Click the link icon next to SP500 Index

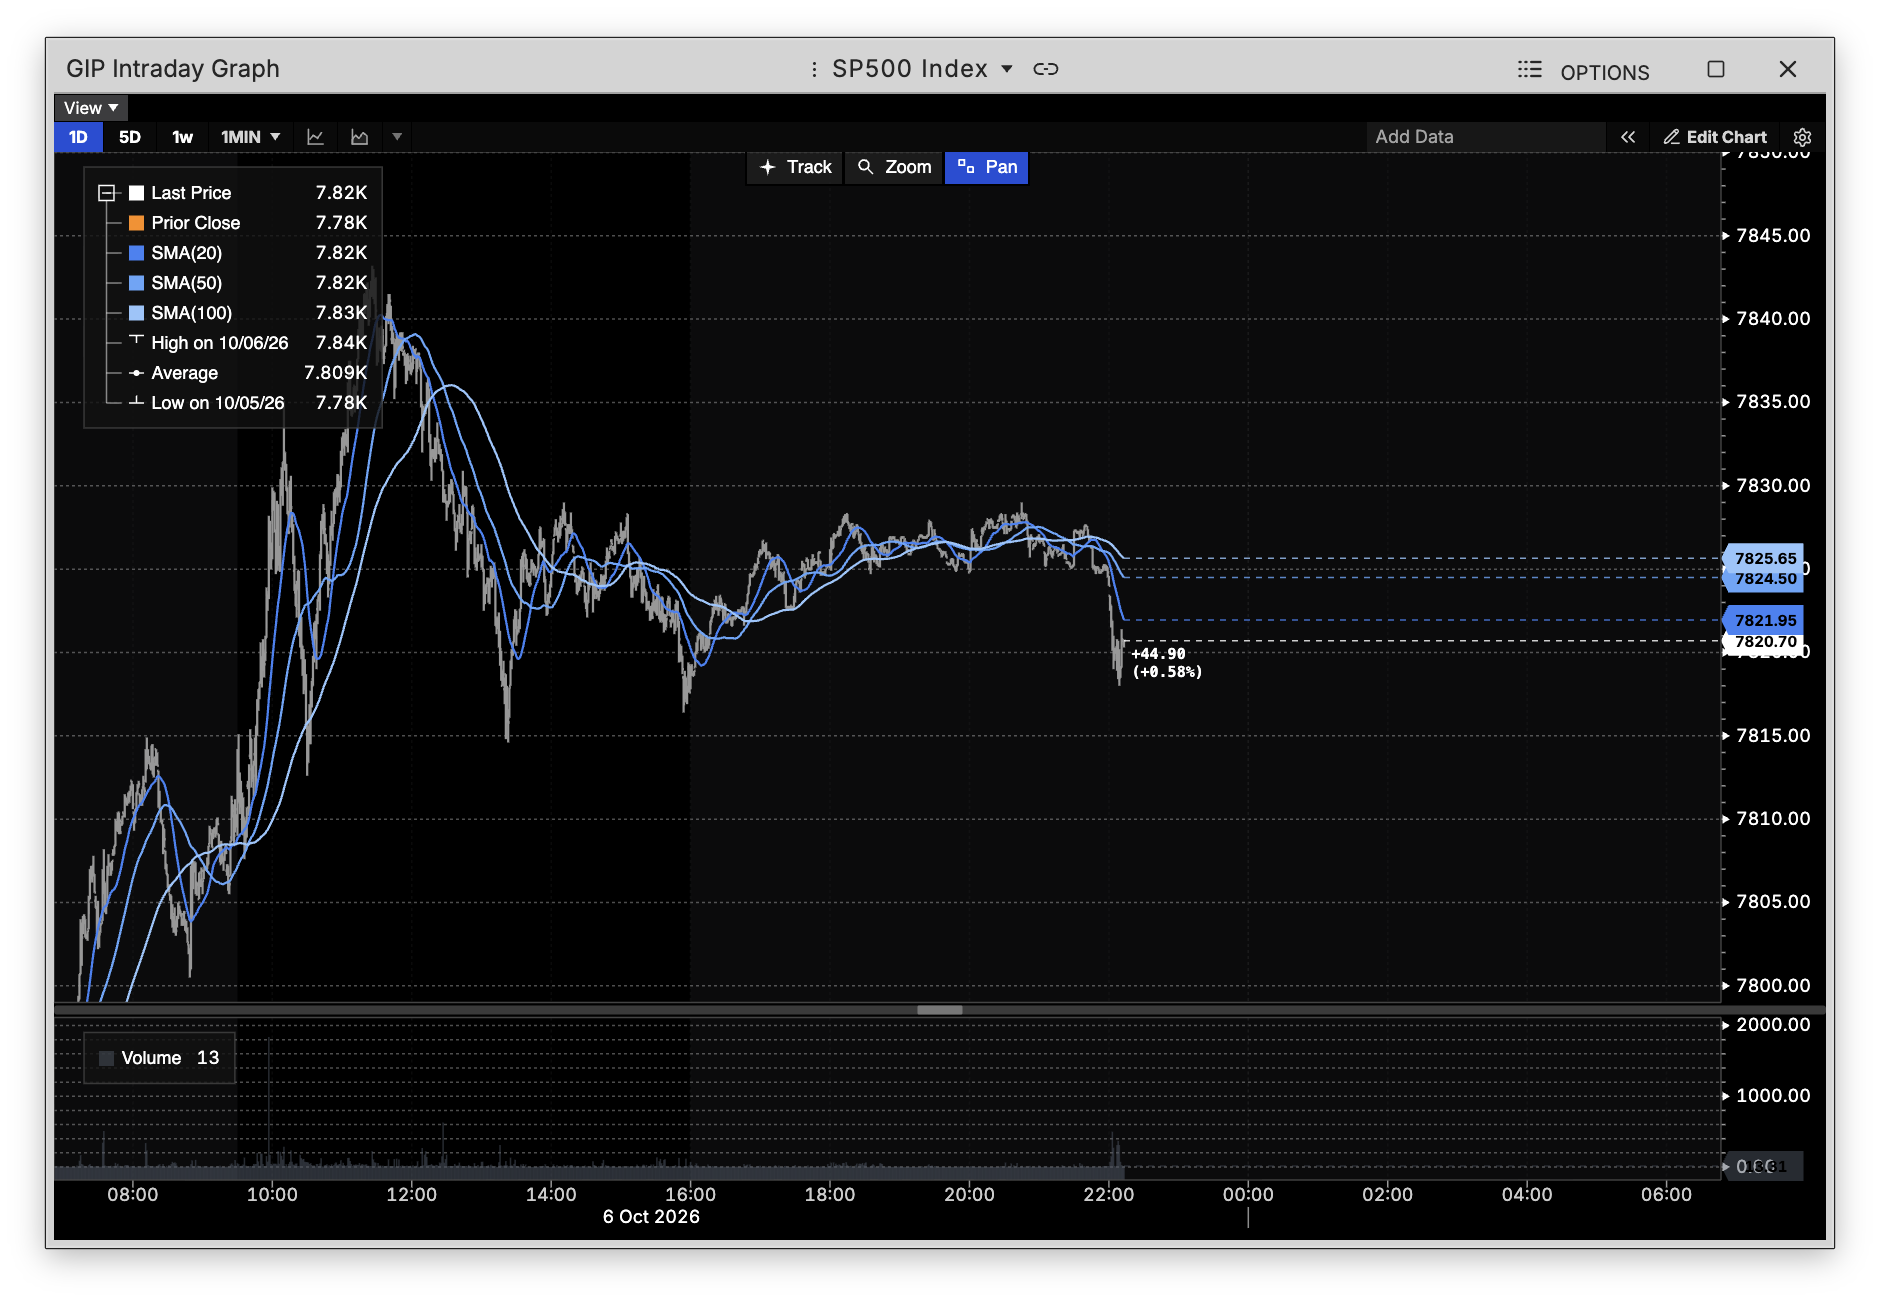1045,69
